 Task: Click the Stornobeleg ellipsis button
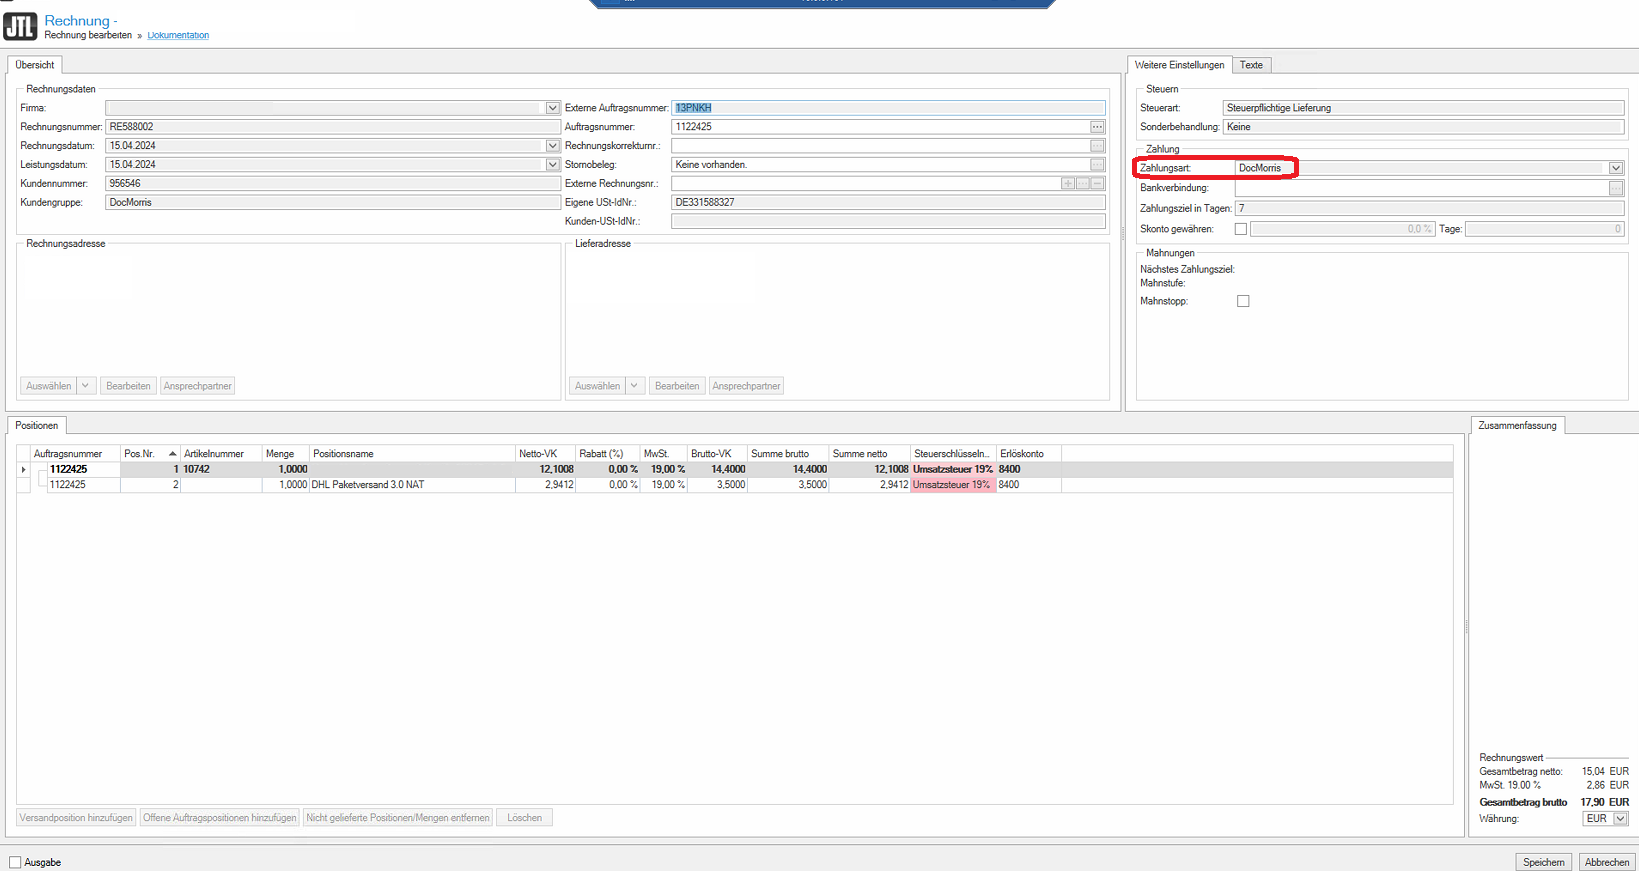(1097, 165)
